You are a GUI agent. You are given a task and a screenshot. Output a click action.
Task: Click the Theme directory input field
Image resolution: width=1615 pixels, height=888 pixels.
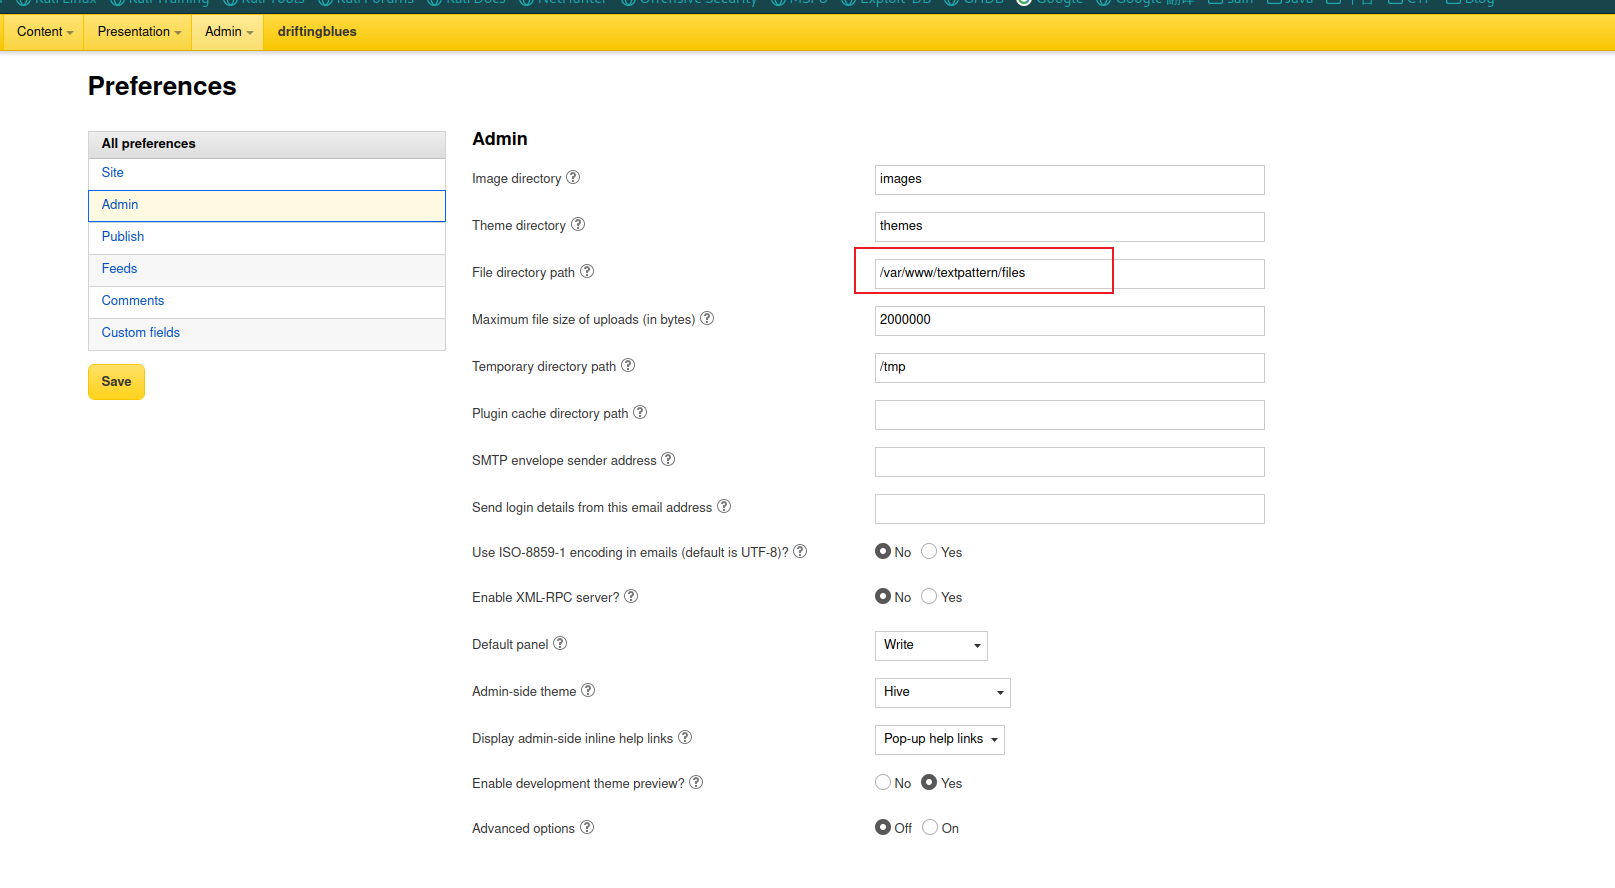[1069, 227]
